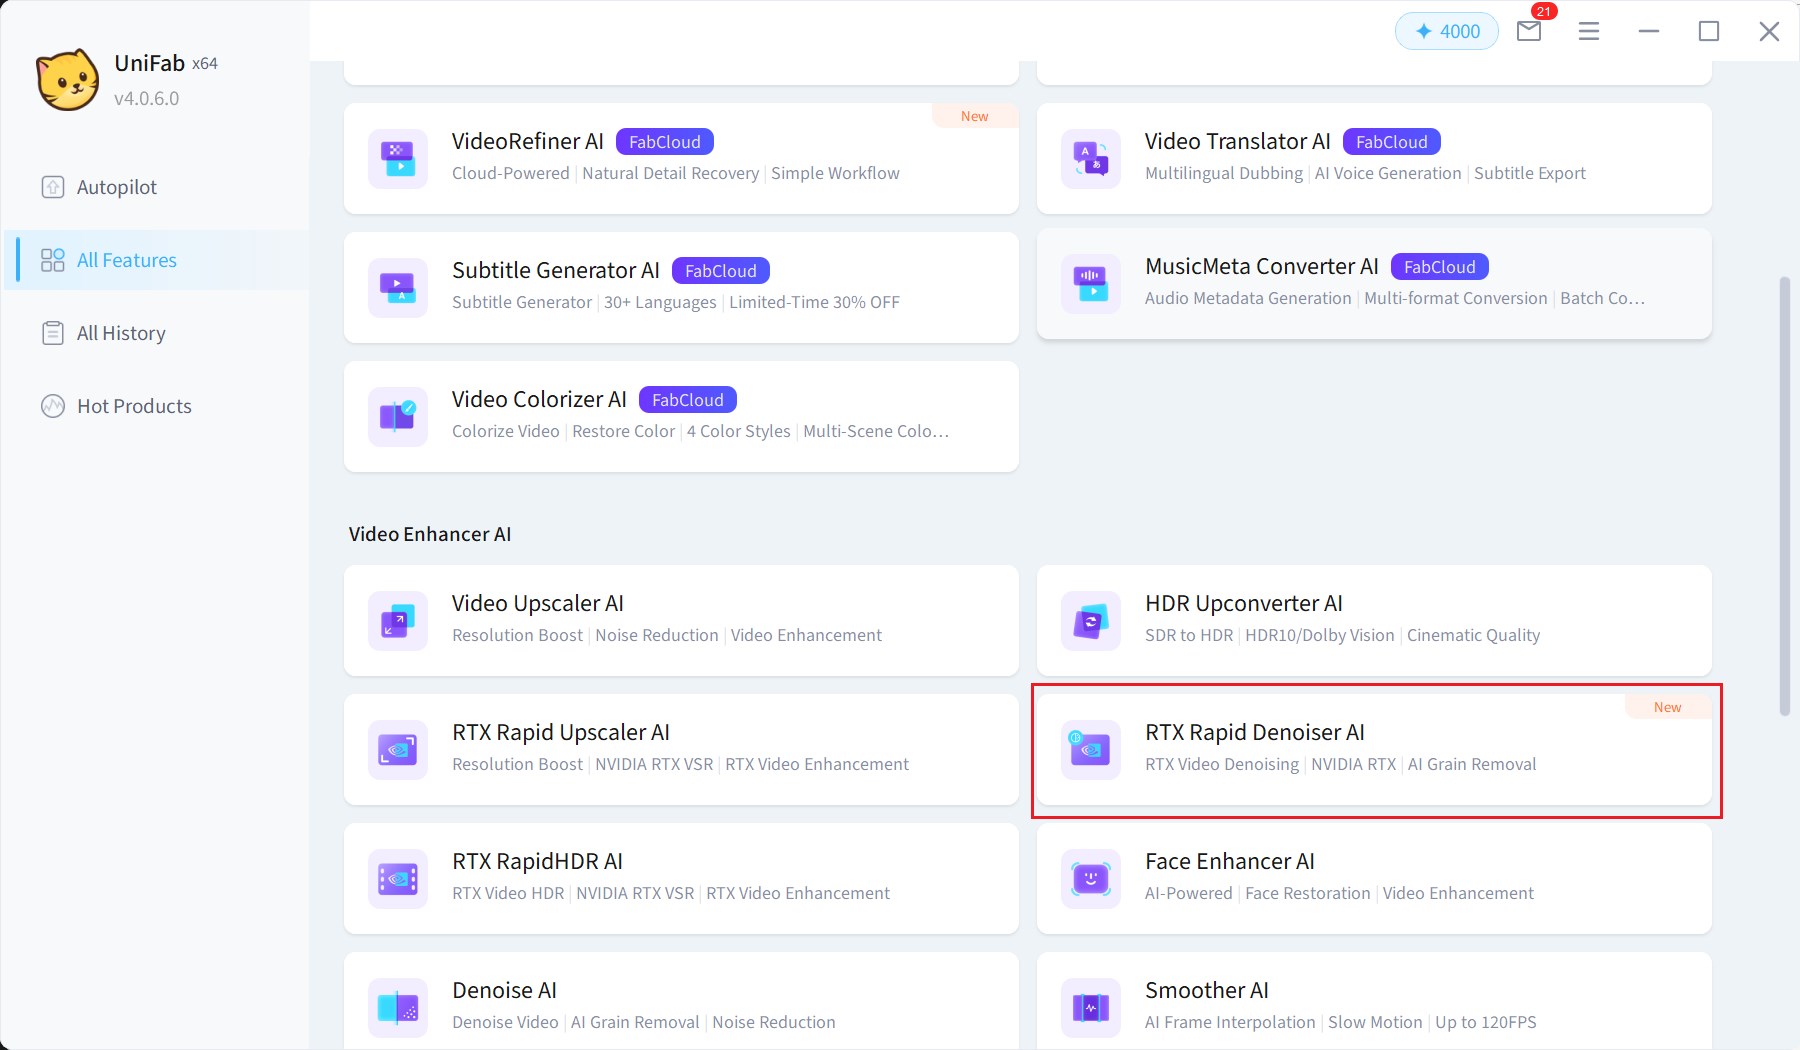This screenshot has height=1050, width=1800.
Task: Click 'Limited-Time 30% OFF' text
Action: pyautogui.click(x=814, y=302)
